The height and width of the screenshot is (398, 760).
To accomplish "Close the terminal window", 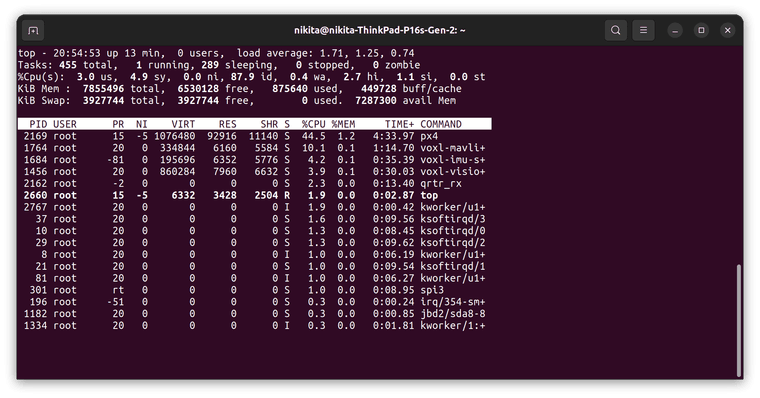I will (x=728, y=30).
